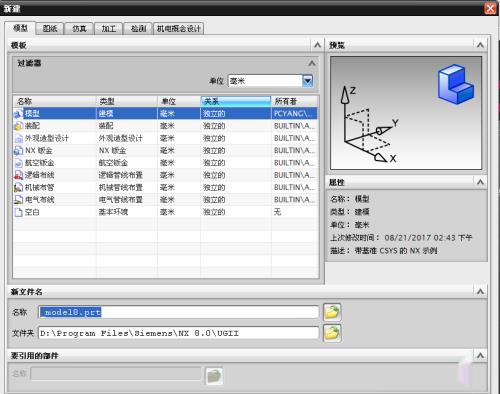Viewport: 500px width, 394px height.
Task: Collapse the 属性 properties section
Action: pos(480,182)
